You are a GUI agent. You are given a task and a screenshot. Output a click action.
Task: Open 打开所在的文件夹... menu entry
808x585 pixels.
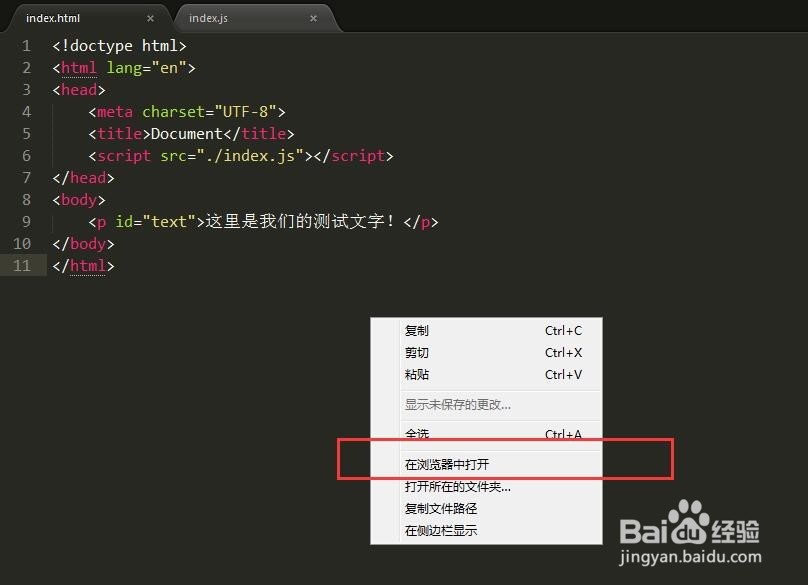click(x=486, y=487)
